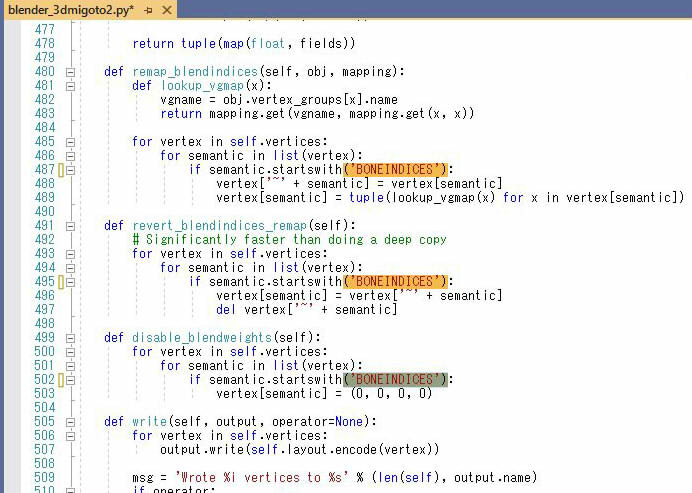Click line number 483
This screenshot has width=692, height=493.
point(45,113)
